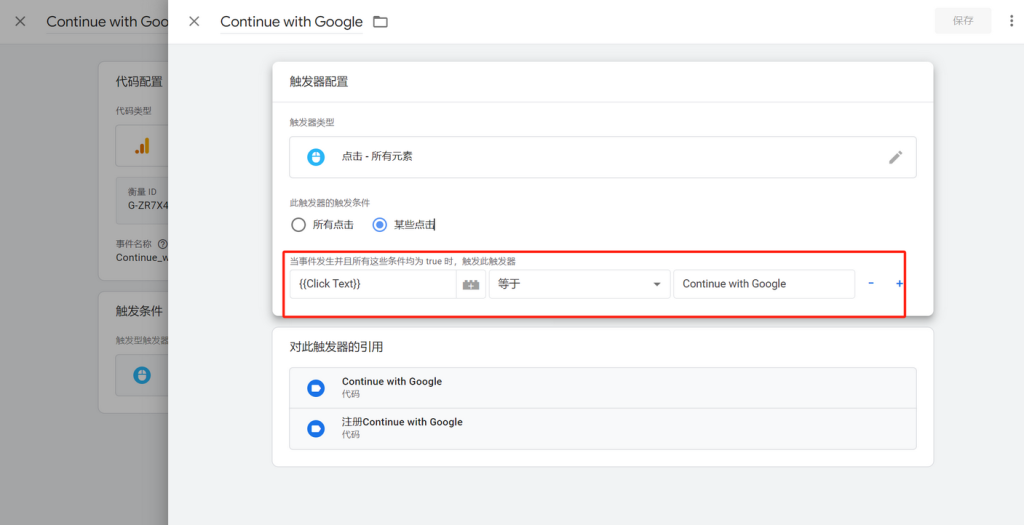The width and height of the screenshot is (1024, 525).
Task: Click the trigger mouse icon in 触发条件 card
Action: (142, 375)
